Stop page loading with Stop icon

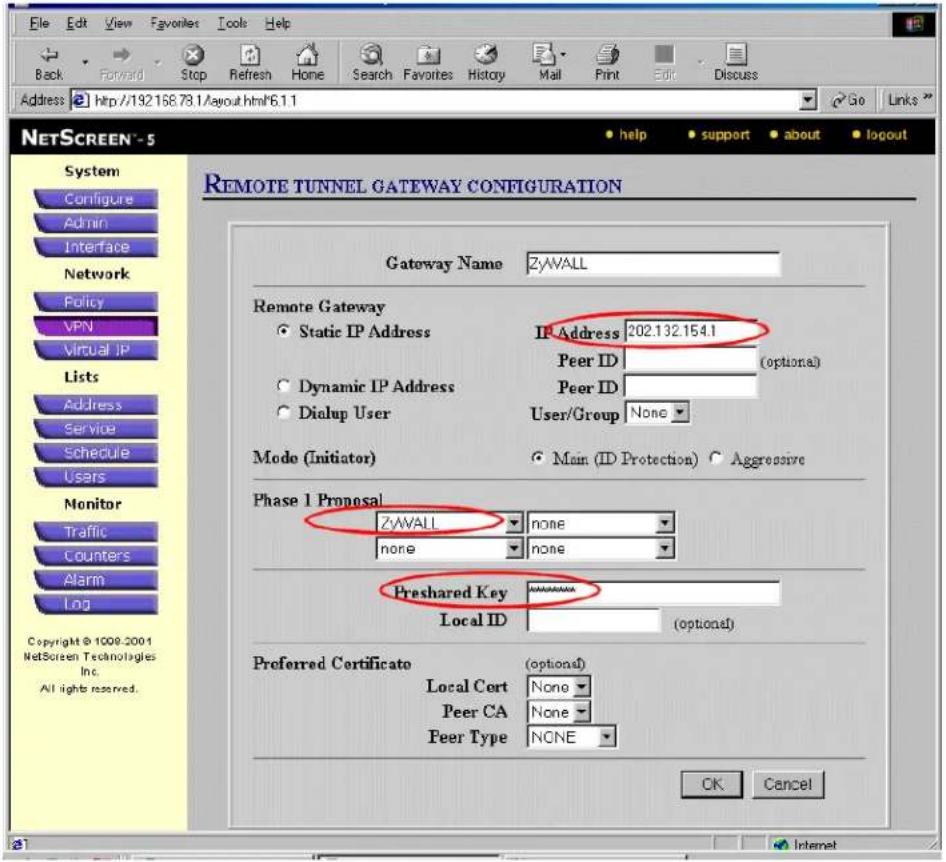tap(193, 55)
